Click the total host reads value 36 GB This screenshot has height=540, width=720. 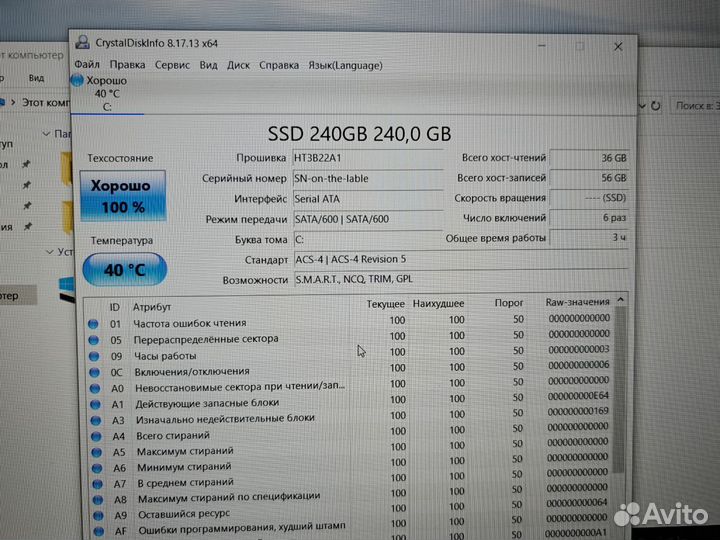[589, 158]
